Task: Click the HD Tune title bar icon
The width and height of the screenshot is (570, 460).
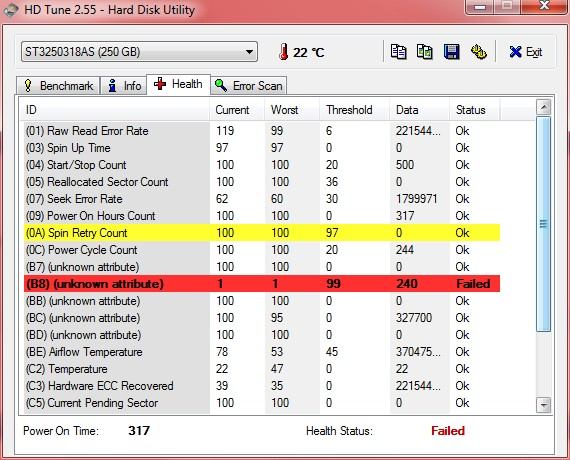Action: [x=11, y=9]
